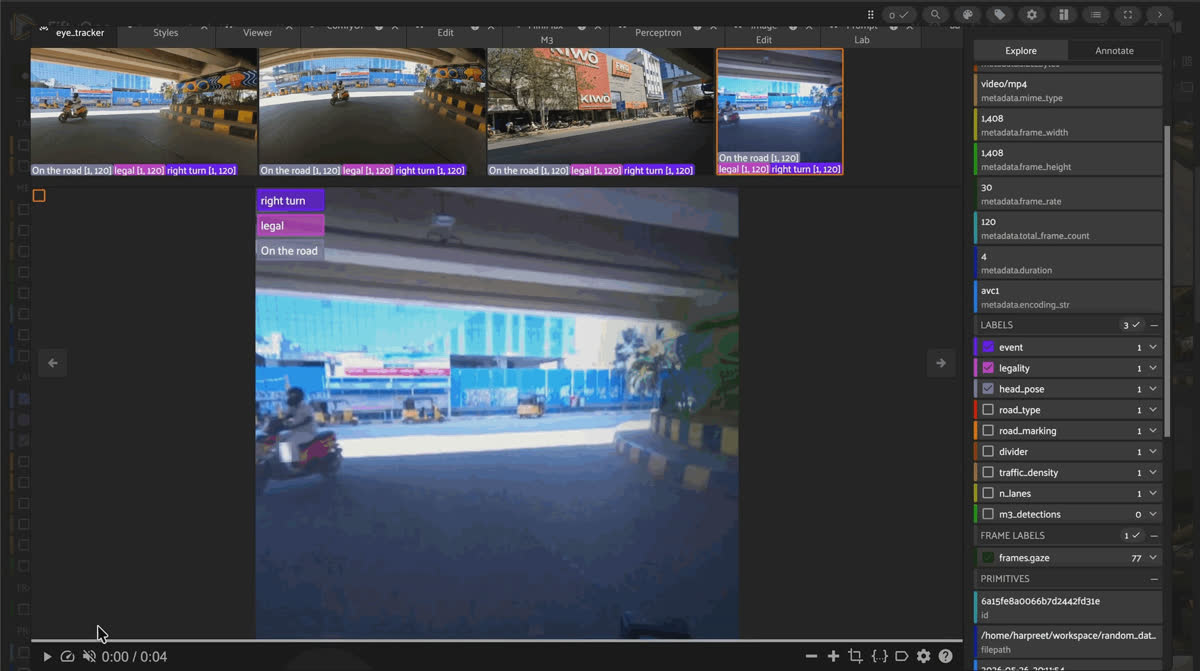Expand the event field chevron
The image size is (1200, 671).
point(1154,347)
